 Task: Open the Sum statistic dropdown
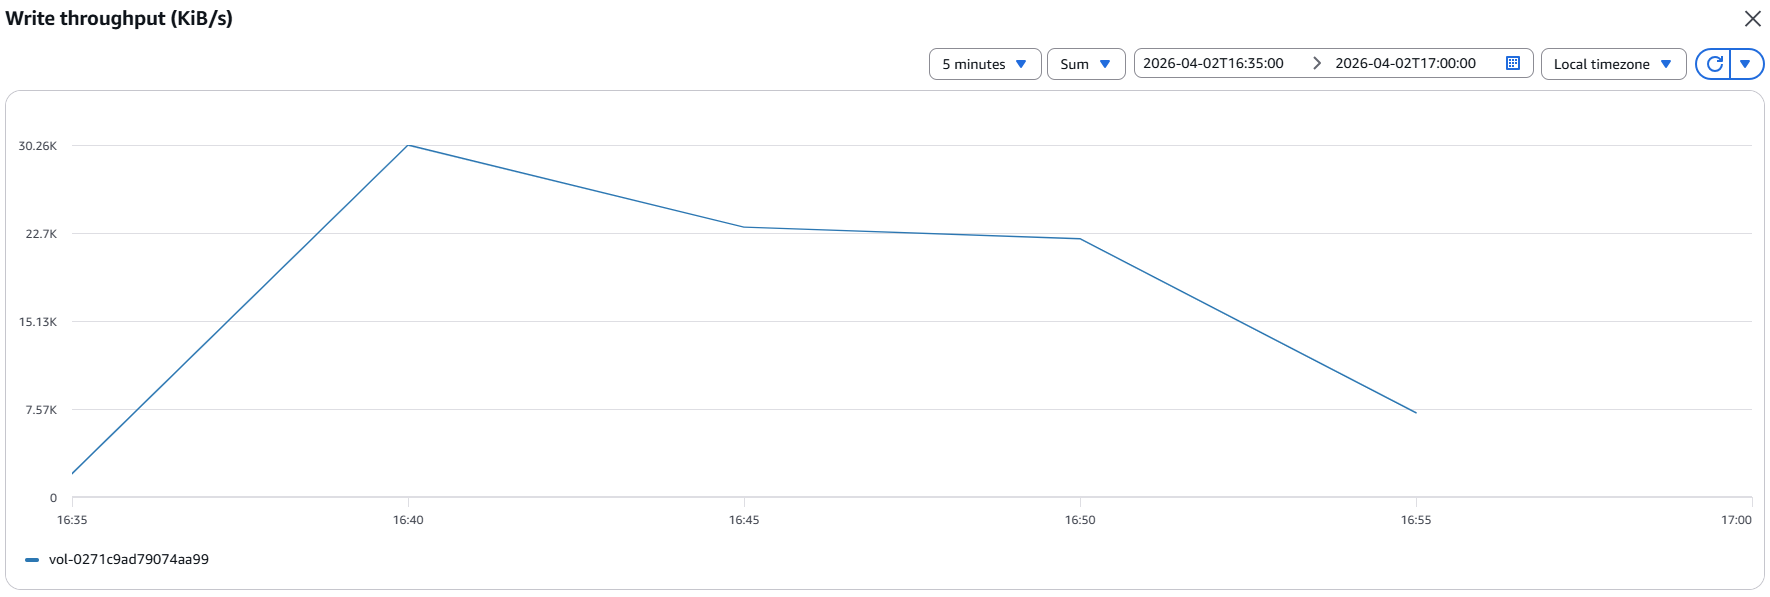point(1085,64)
